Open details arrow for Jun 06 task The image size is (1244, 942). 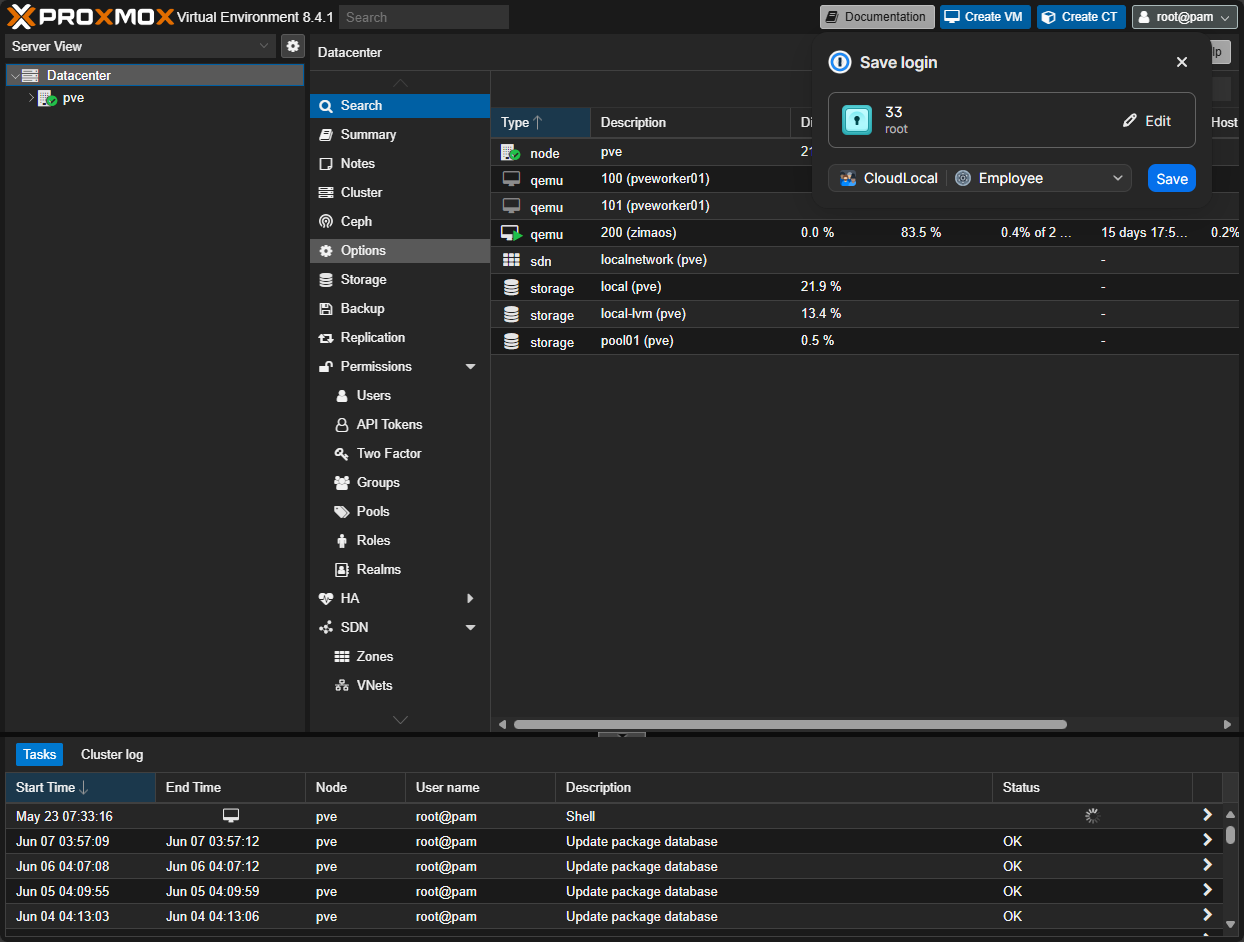[1207, 865]
